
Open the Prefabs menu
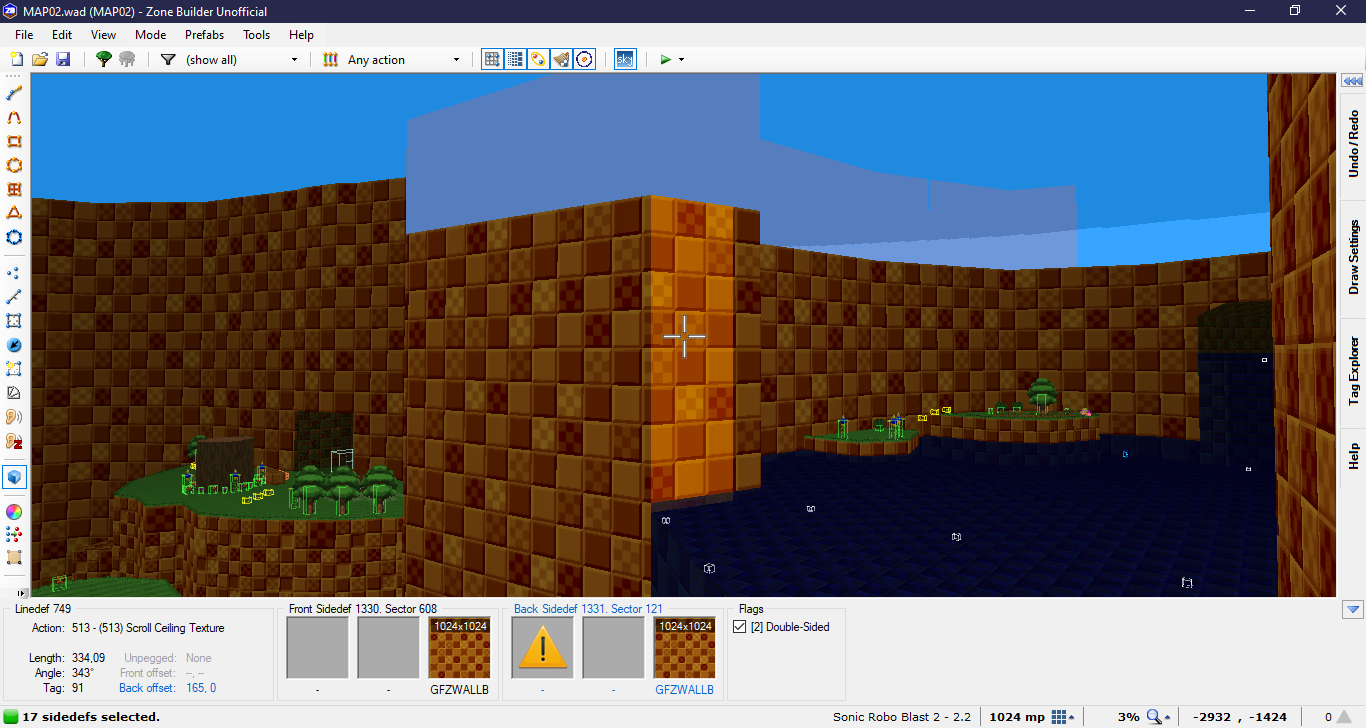point(204,35)
